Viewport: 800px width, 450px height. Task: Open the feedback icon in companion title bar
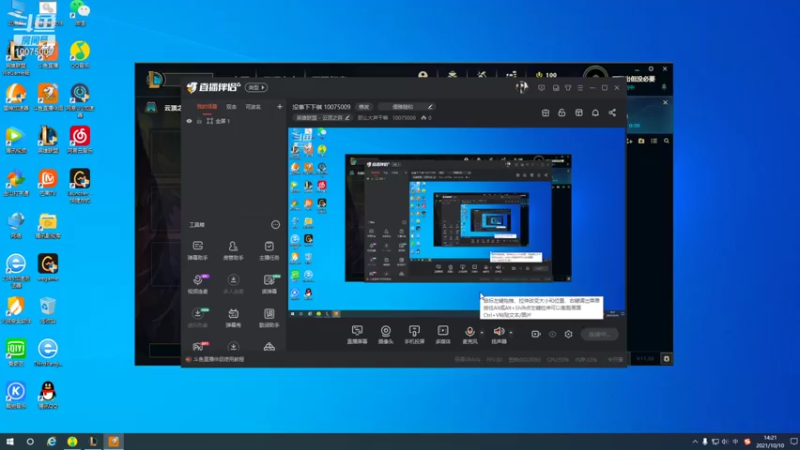(541, 88)
